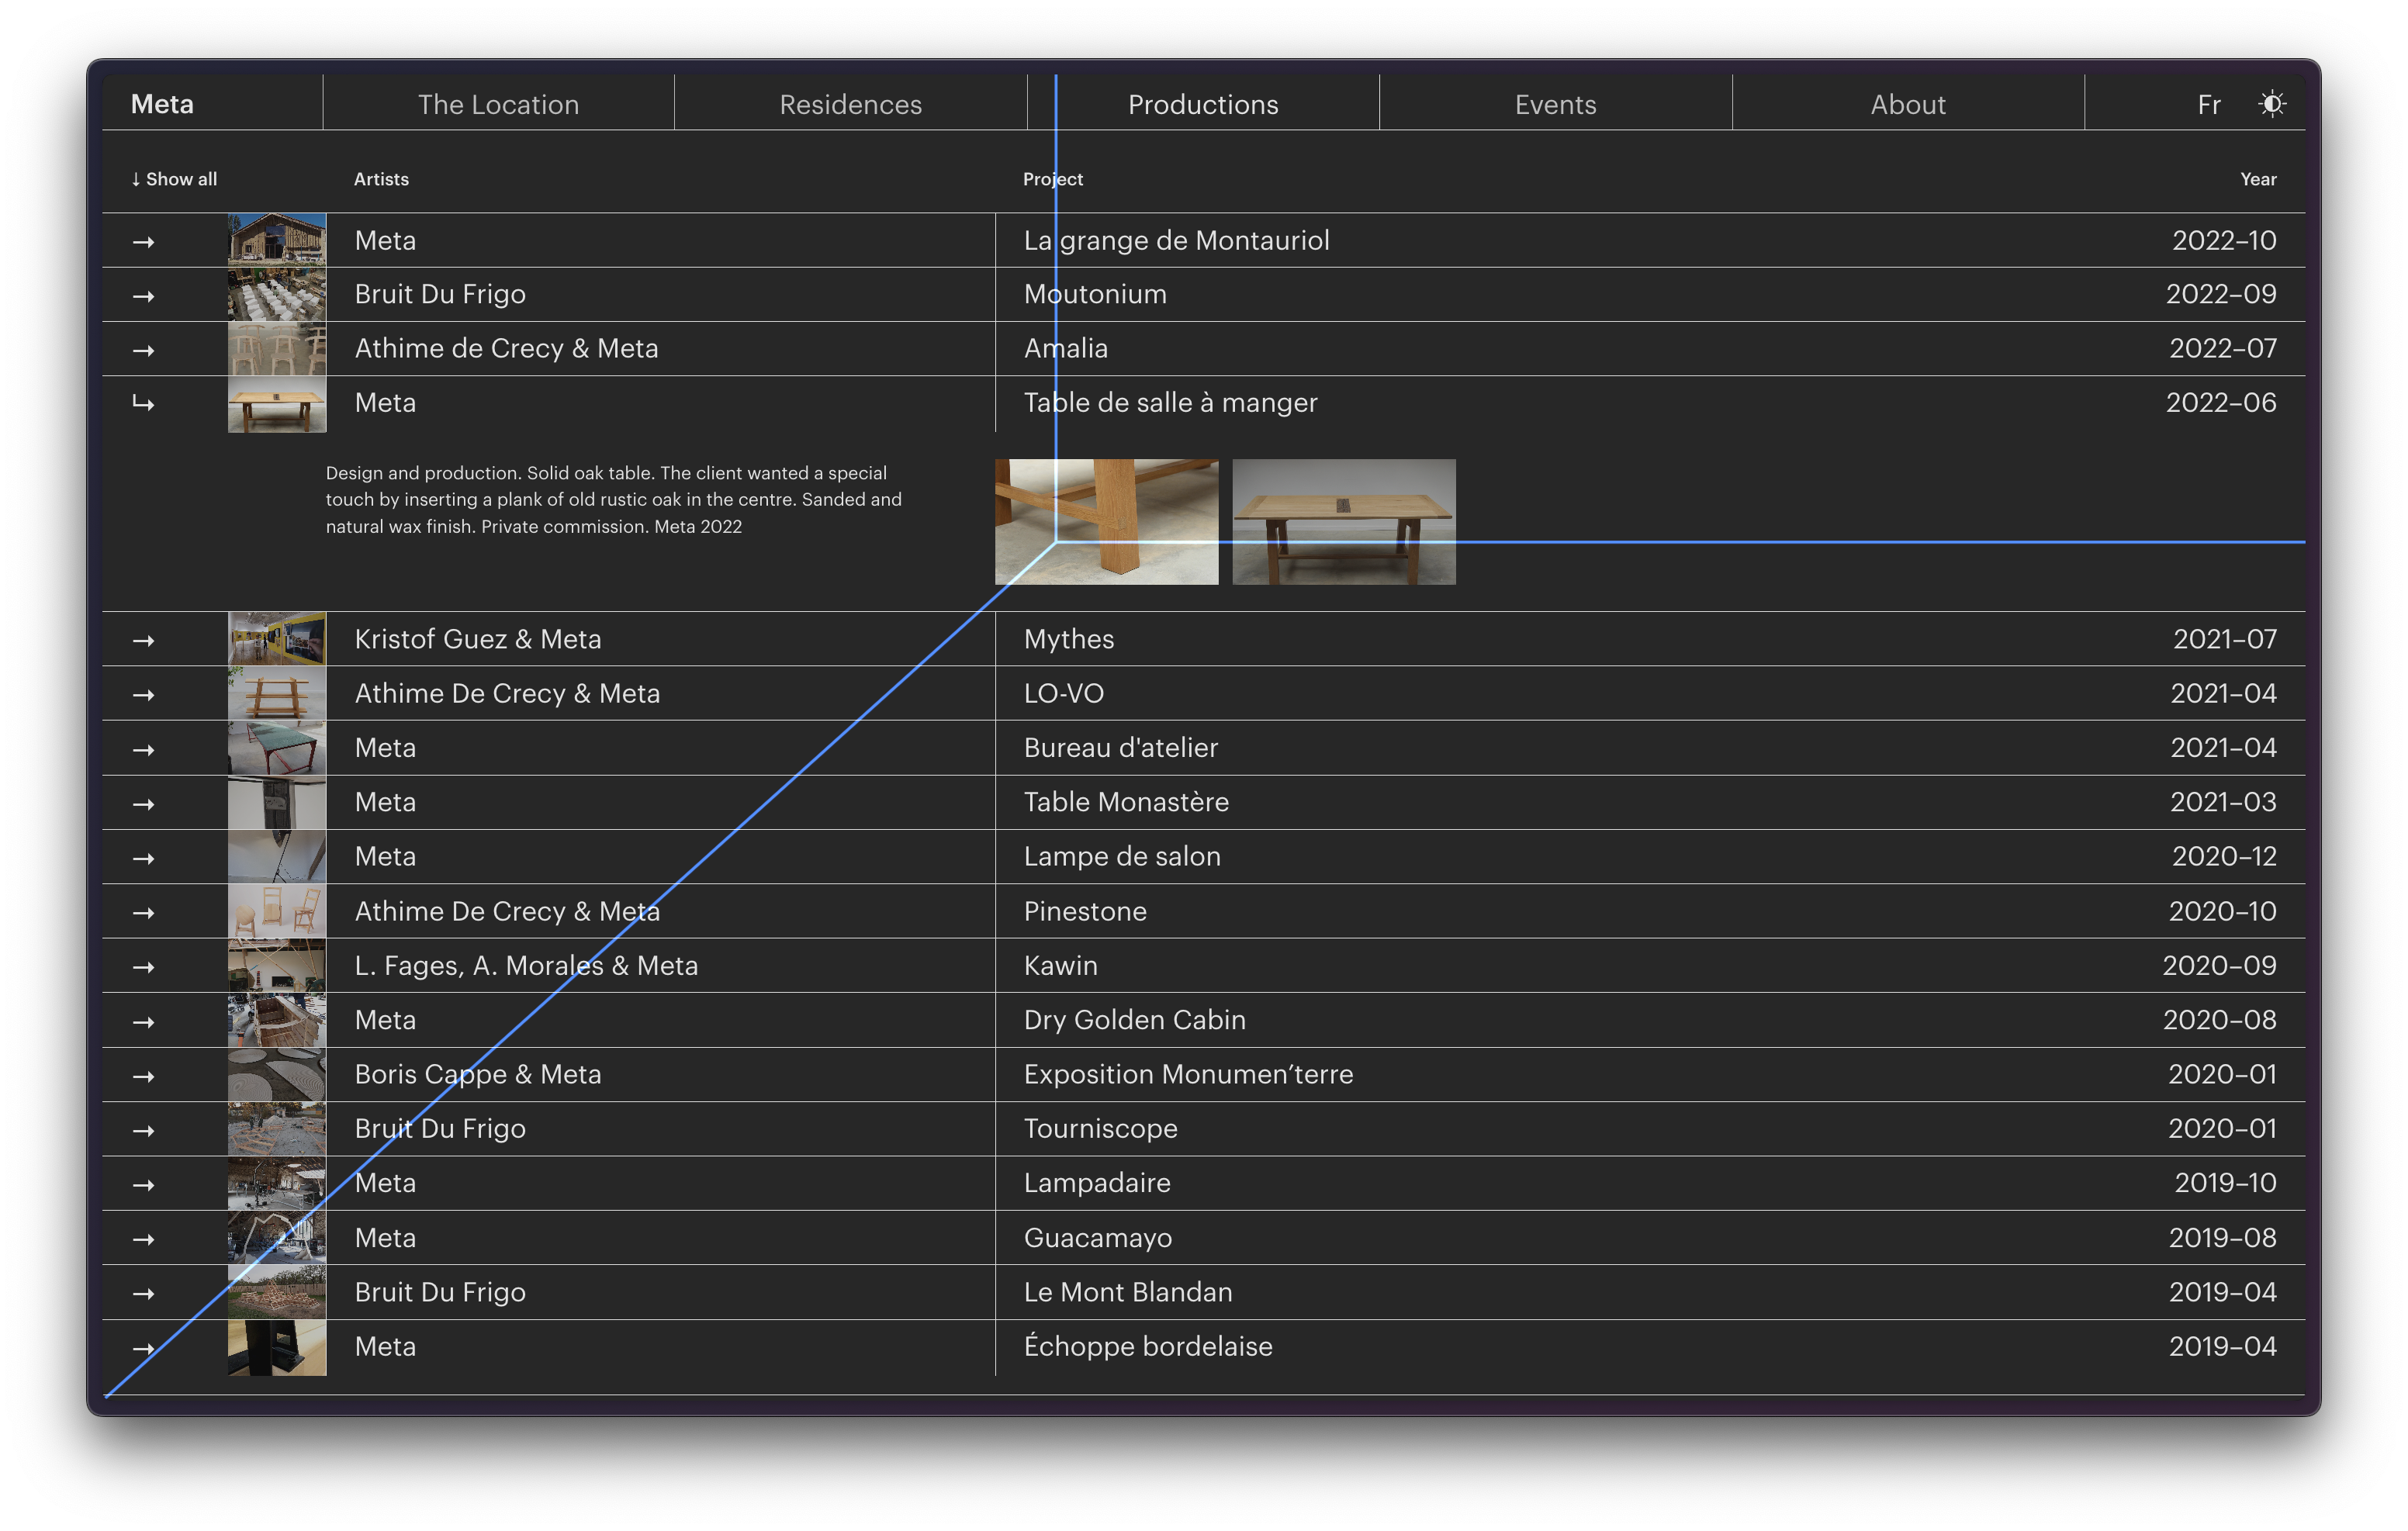Open The Location tab
This screenshot has width=2408, height=1531.
click(498, 104)
